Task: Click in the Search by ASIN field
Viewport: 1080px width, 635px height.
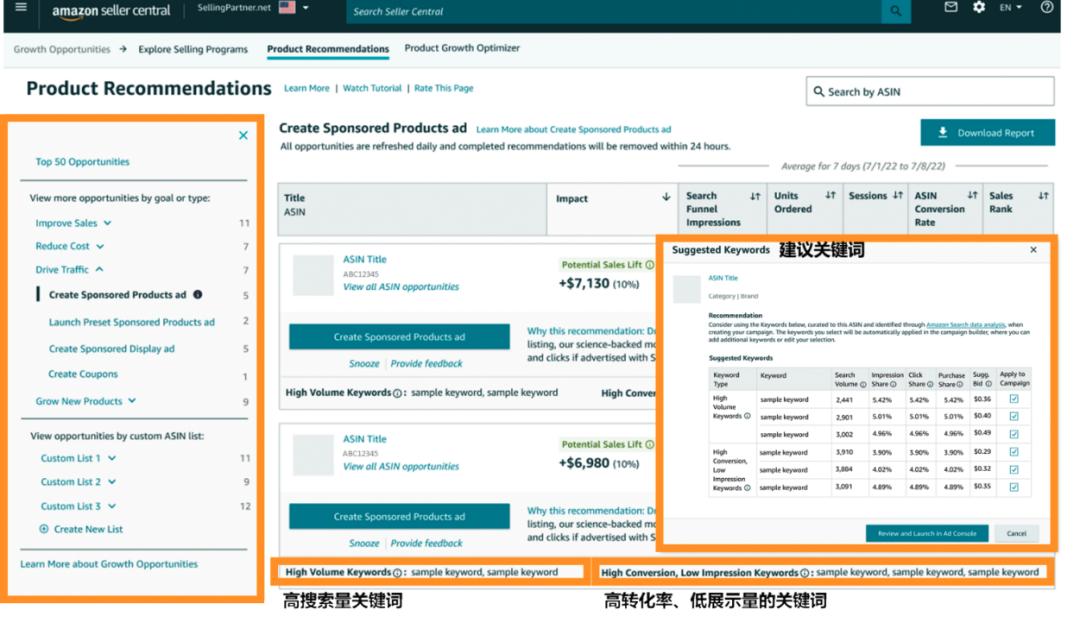Action: (930, 92)
